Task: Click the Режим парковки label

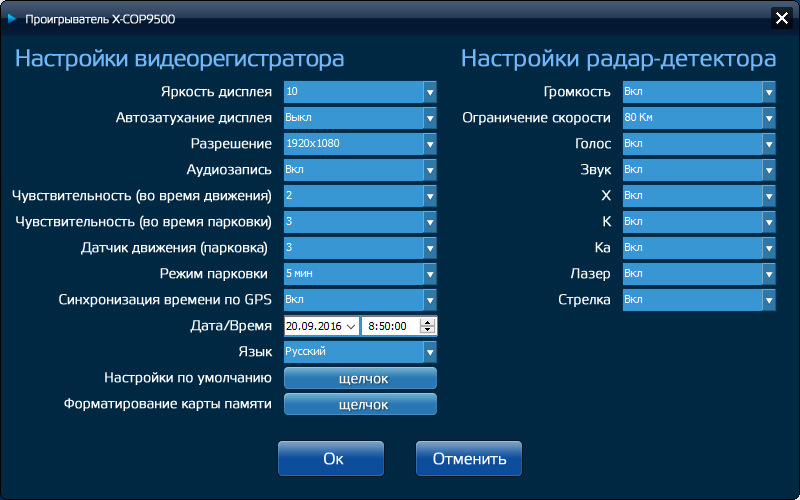Action: click(x=214, y=274)
